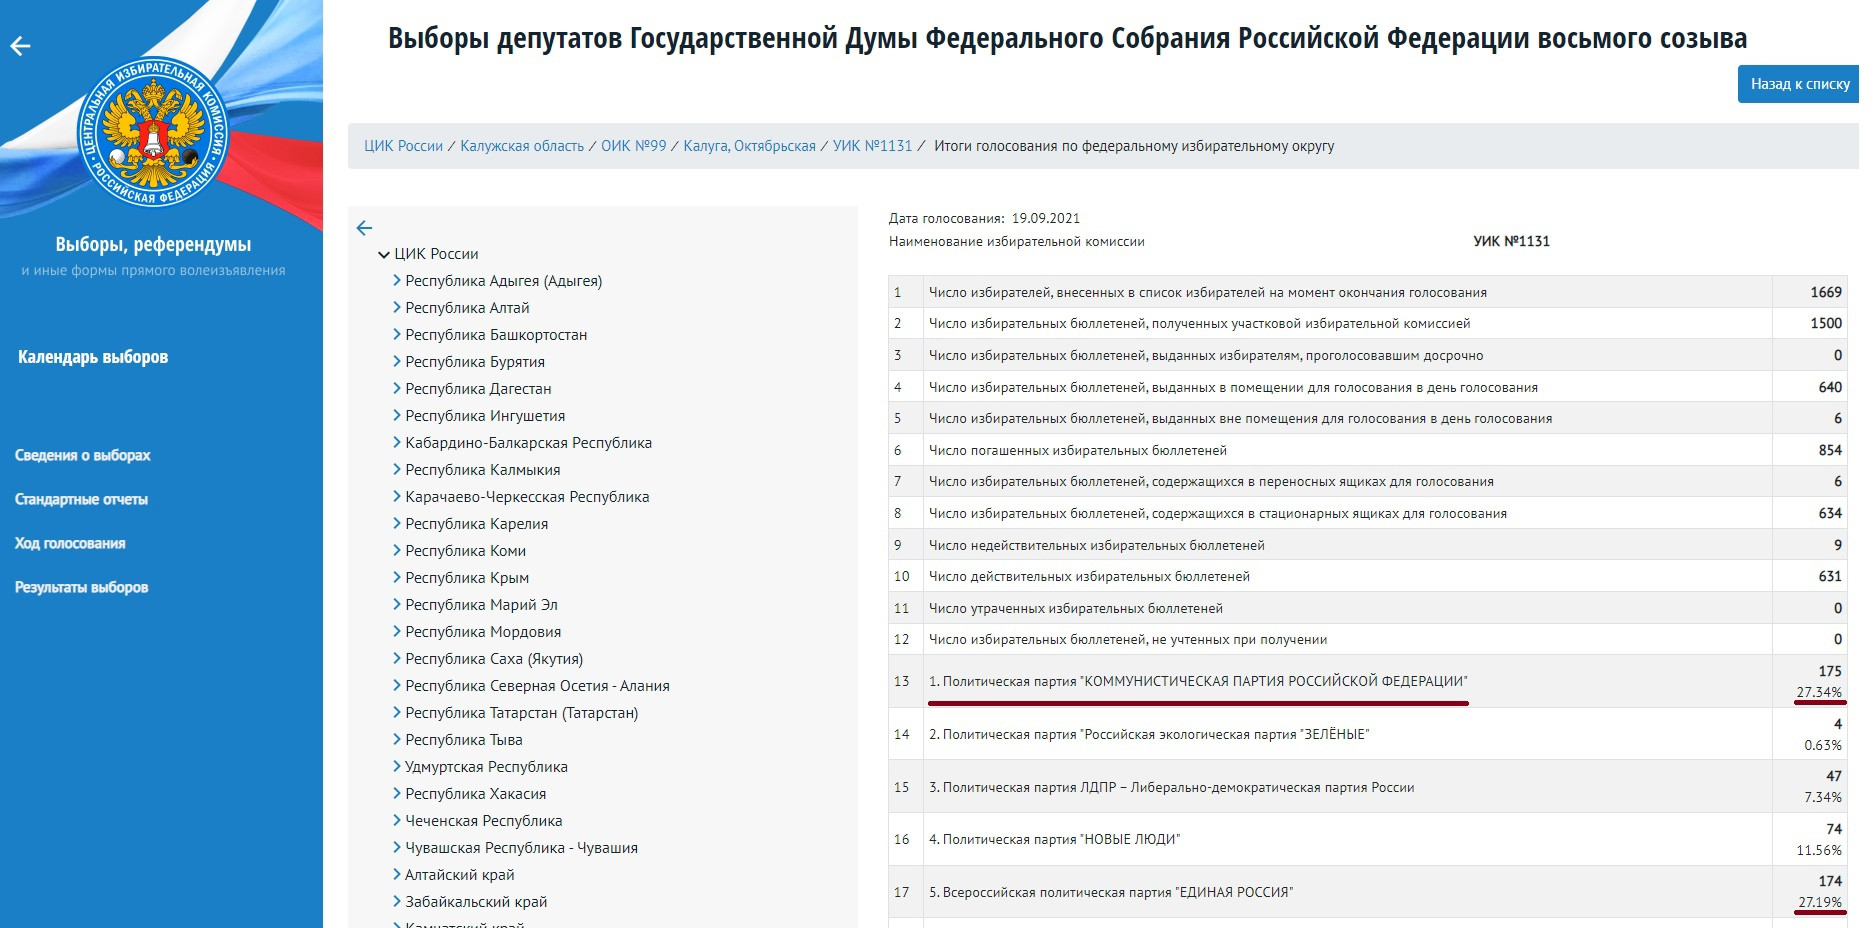The height and width of the screenshot is (928, 1874).
Task: Open УИК №1131 breadcrumb link
Action: 872,146
